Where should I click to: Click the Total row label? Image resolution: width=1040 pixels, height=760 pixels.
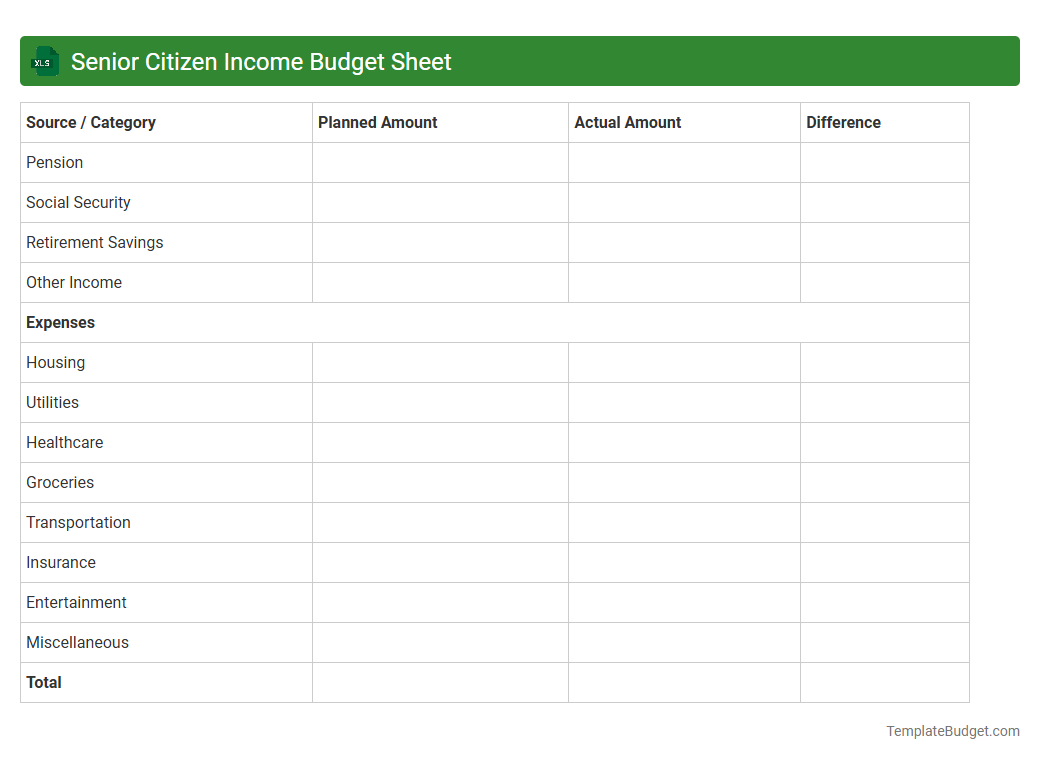click(44, 682)
